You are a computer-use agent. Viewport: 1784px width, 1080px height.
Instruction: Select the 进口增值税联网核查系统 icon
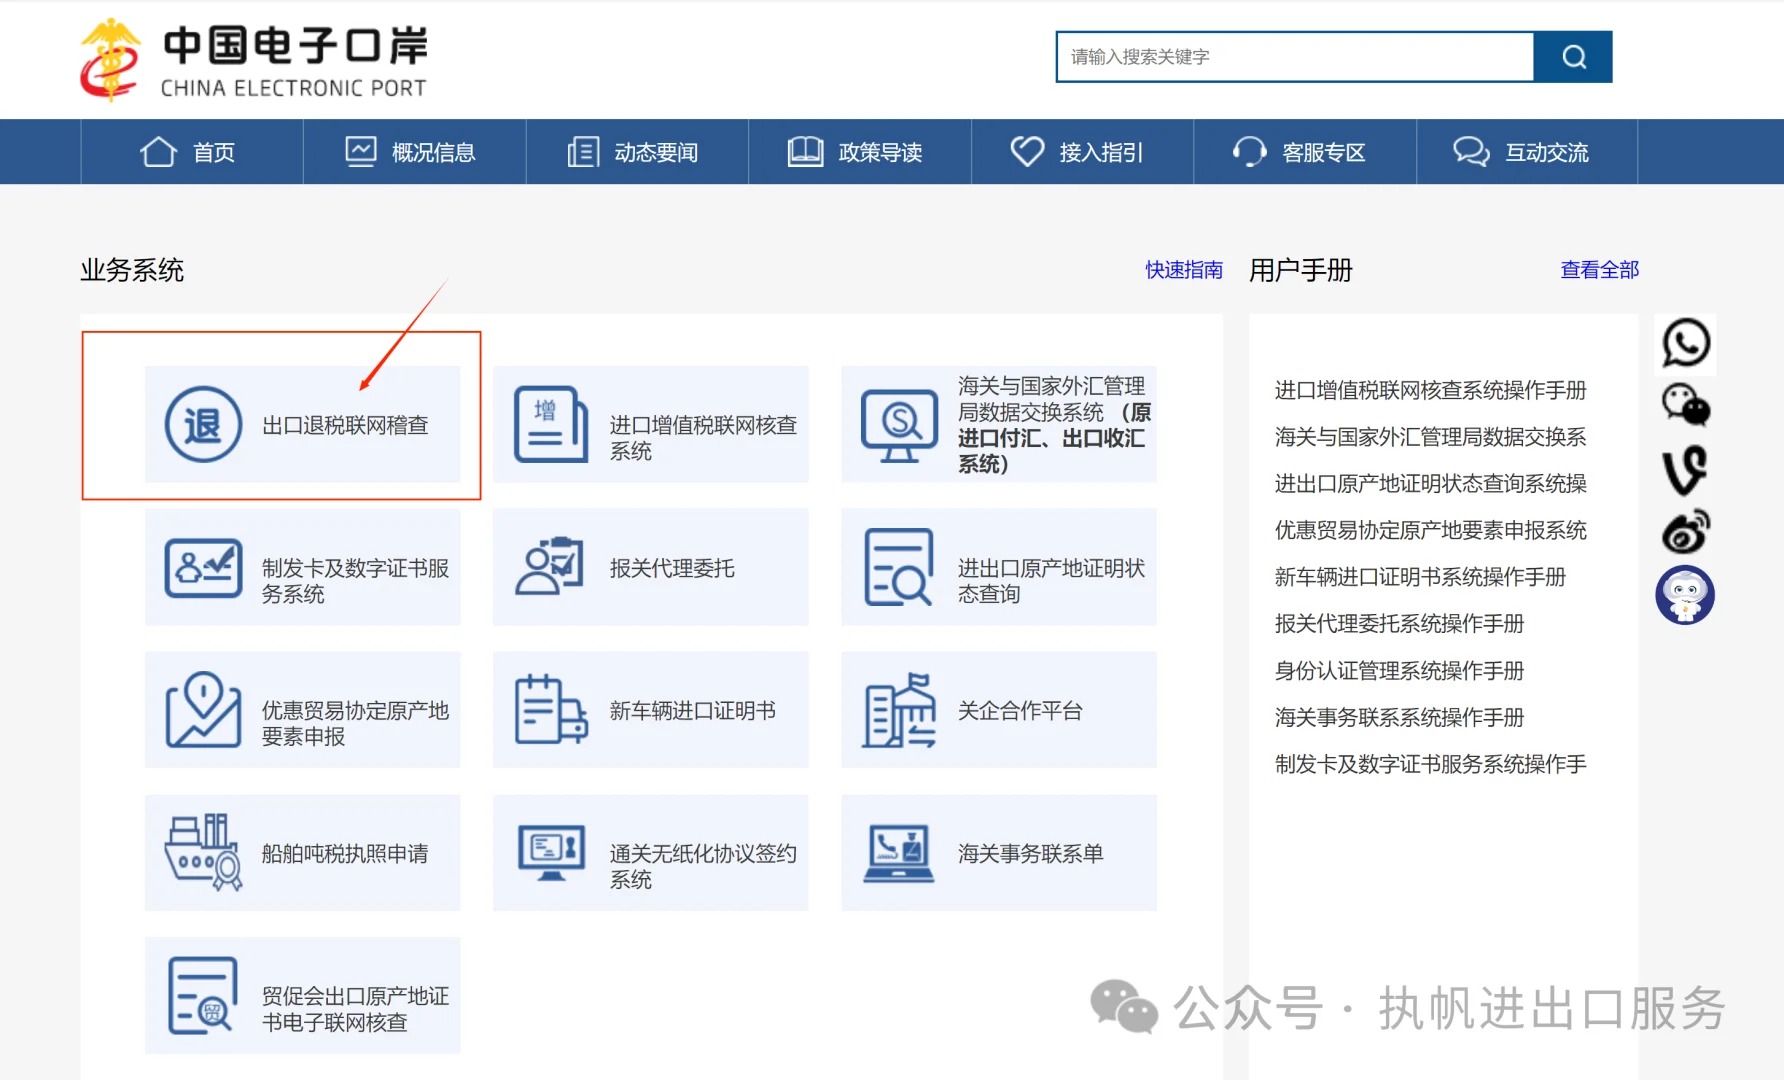point(650,424)
